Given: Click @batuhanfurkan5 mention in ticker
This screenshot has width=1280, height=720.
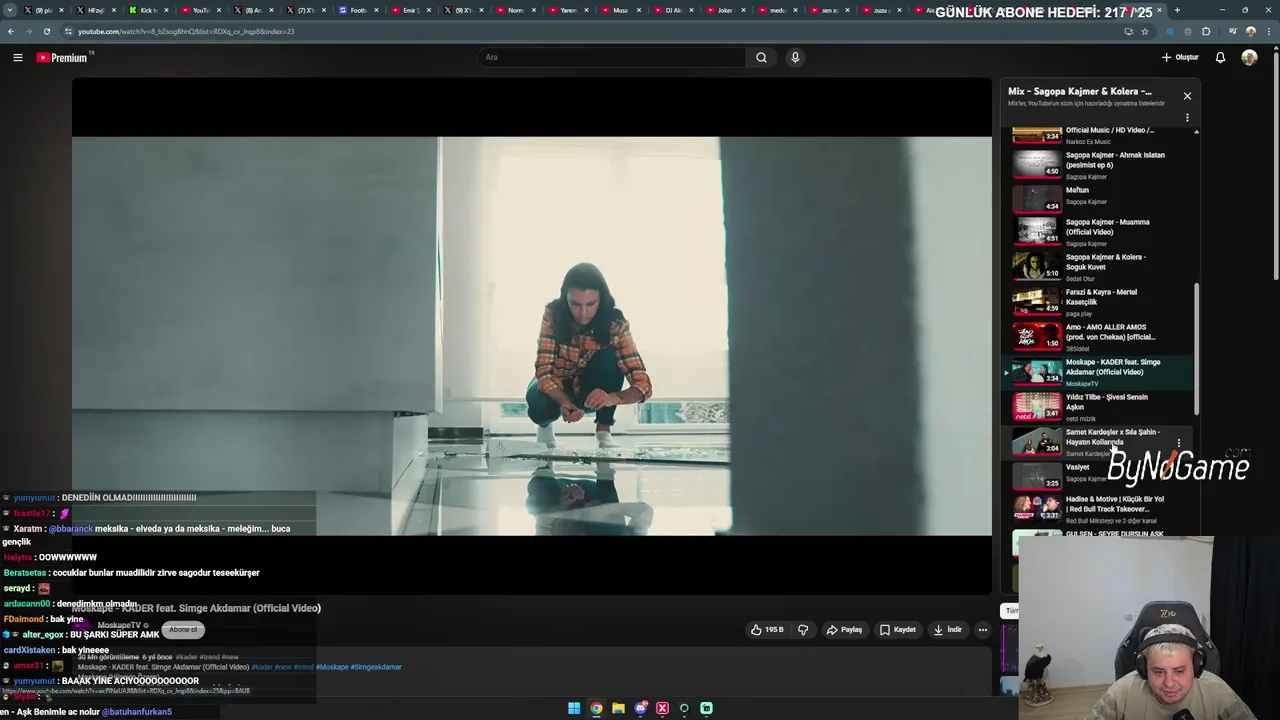Looking at the screenshot, I should [x=137, y=712].
